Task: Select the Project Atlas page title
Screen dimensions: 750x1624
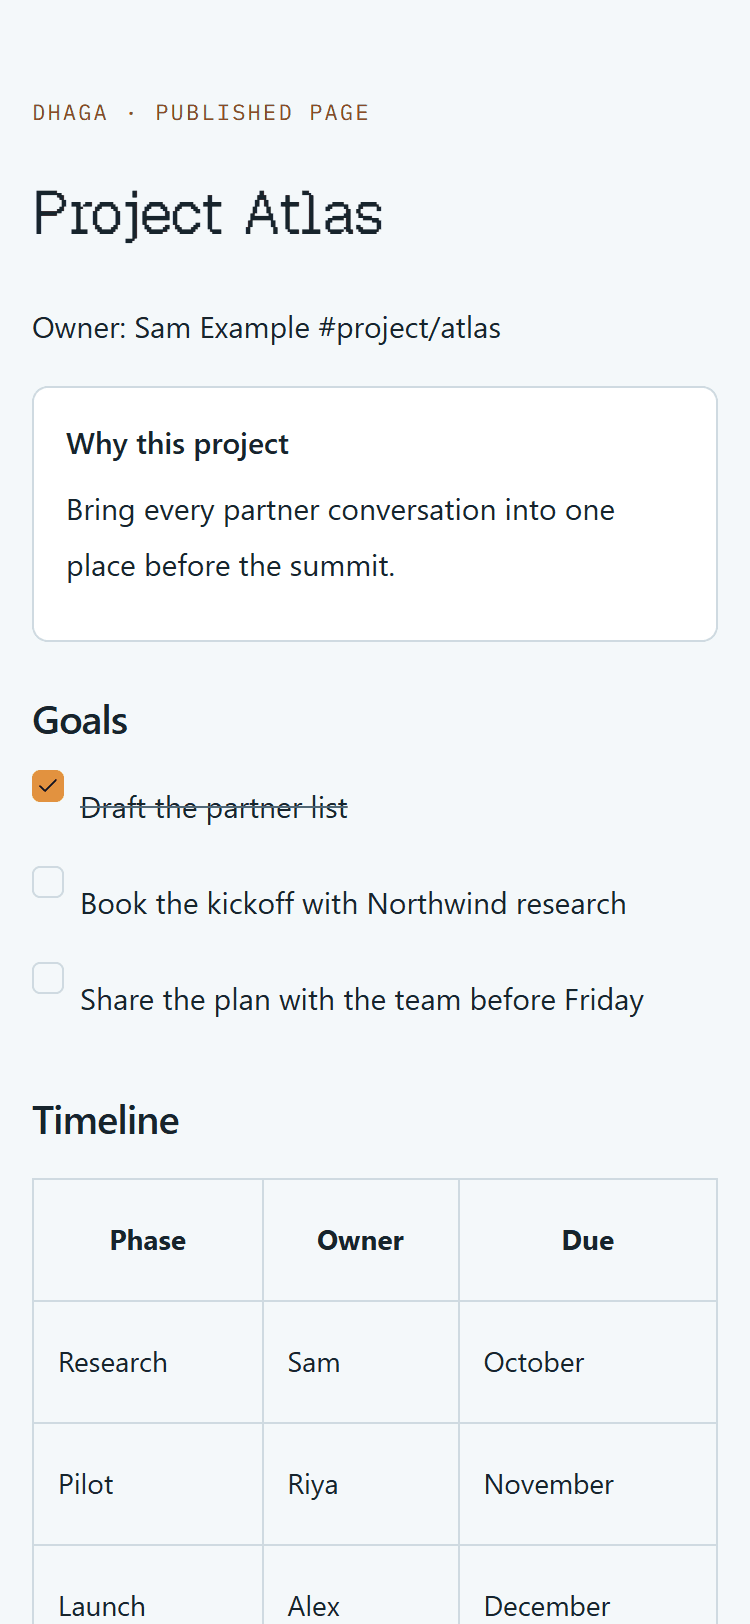Action: tap(208, 214)
